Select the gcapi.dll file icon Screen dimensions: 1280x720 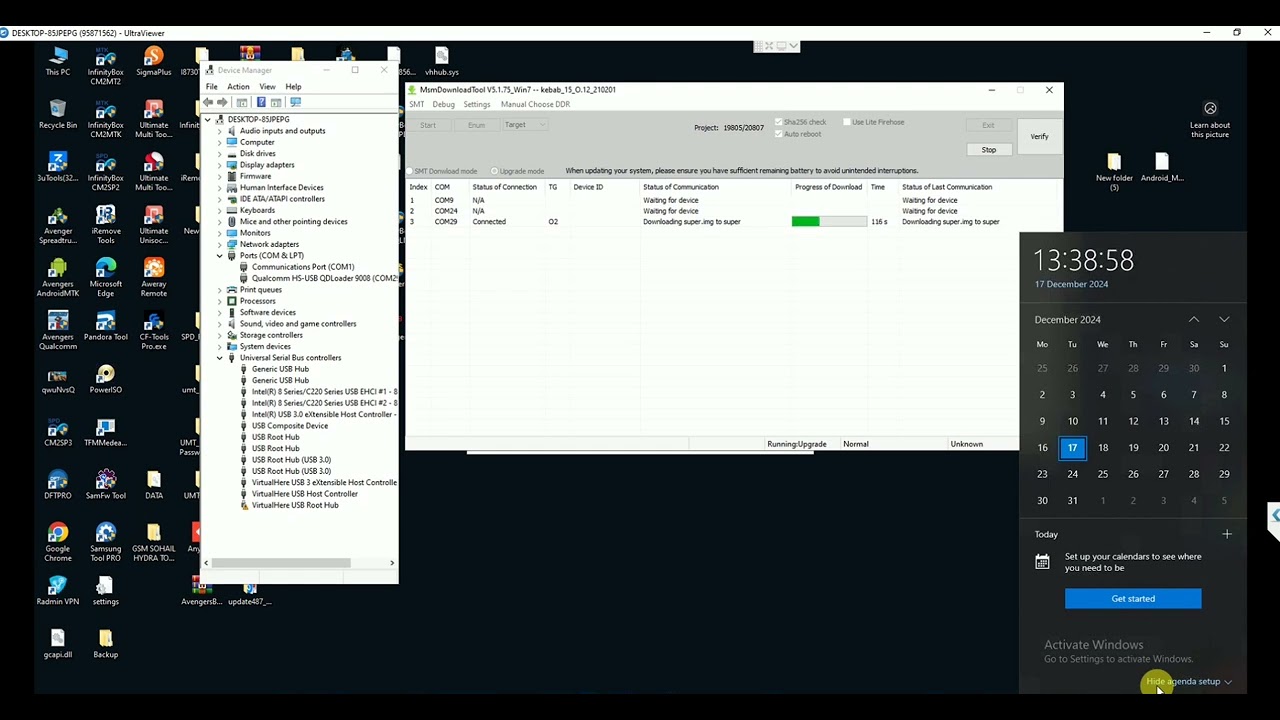point(58,645)
